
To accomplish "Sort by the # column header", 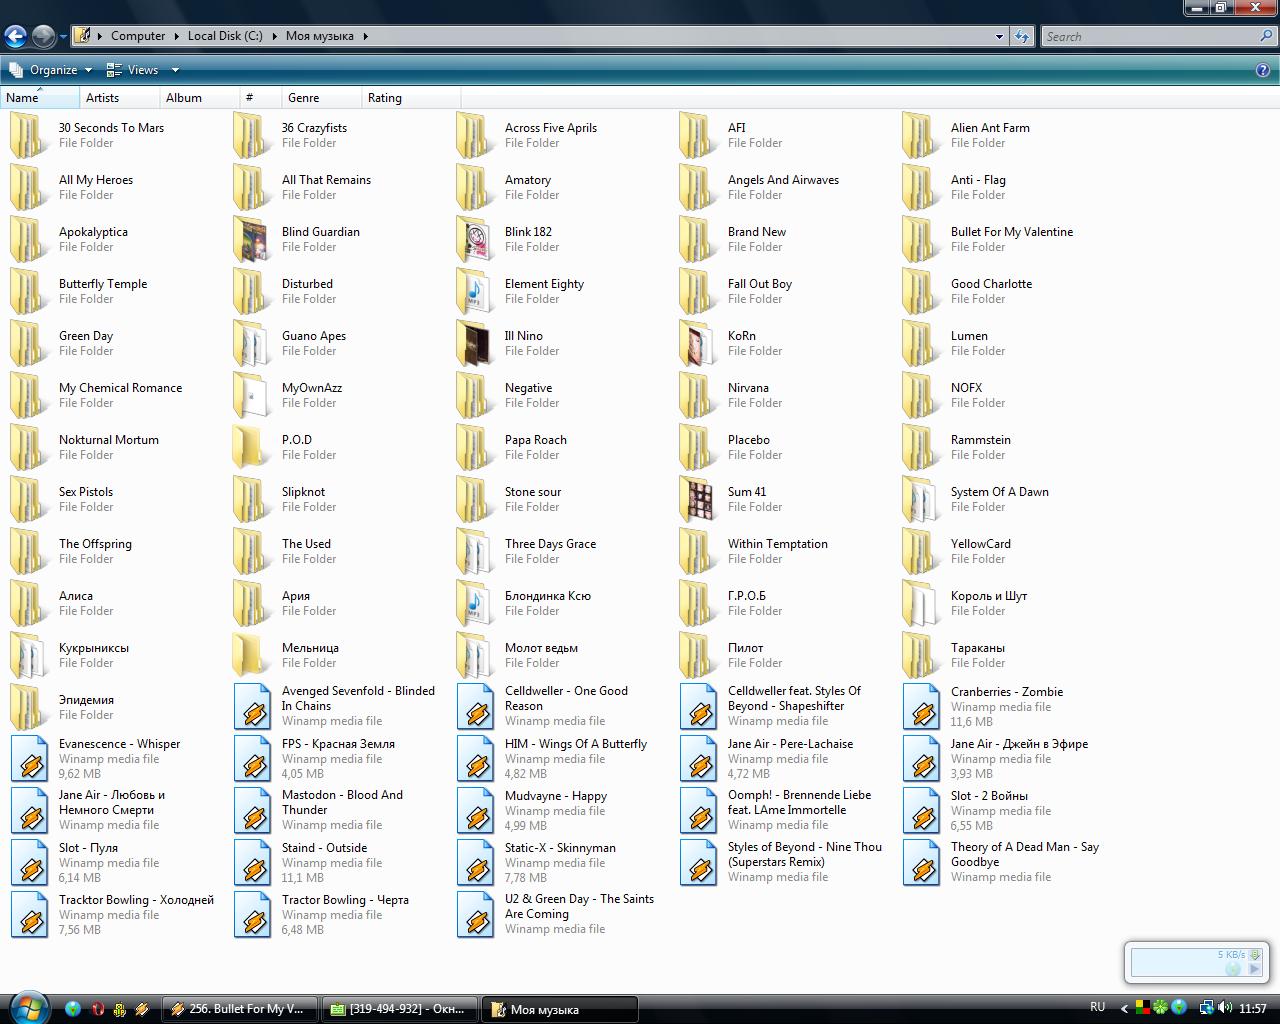I will click(261, 98).
